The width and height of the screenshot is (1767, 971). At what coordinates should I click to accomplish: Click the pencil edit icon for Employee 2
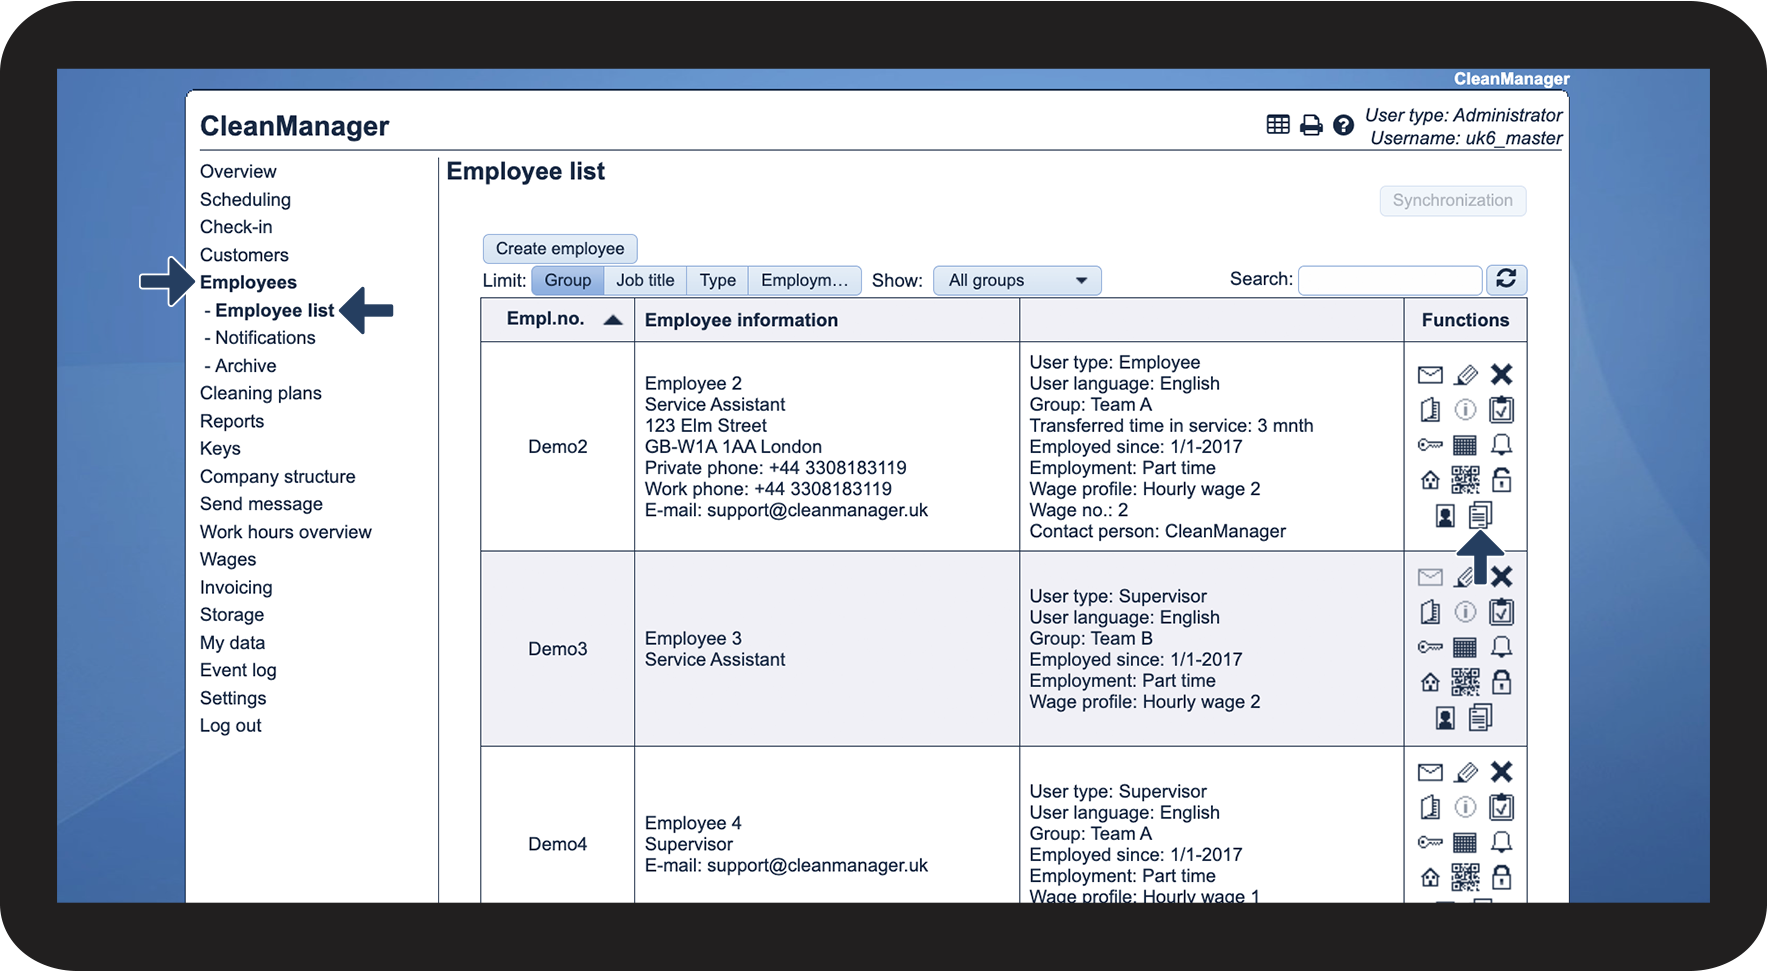1466,375
